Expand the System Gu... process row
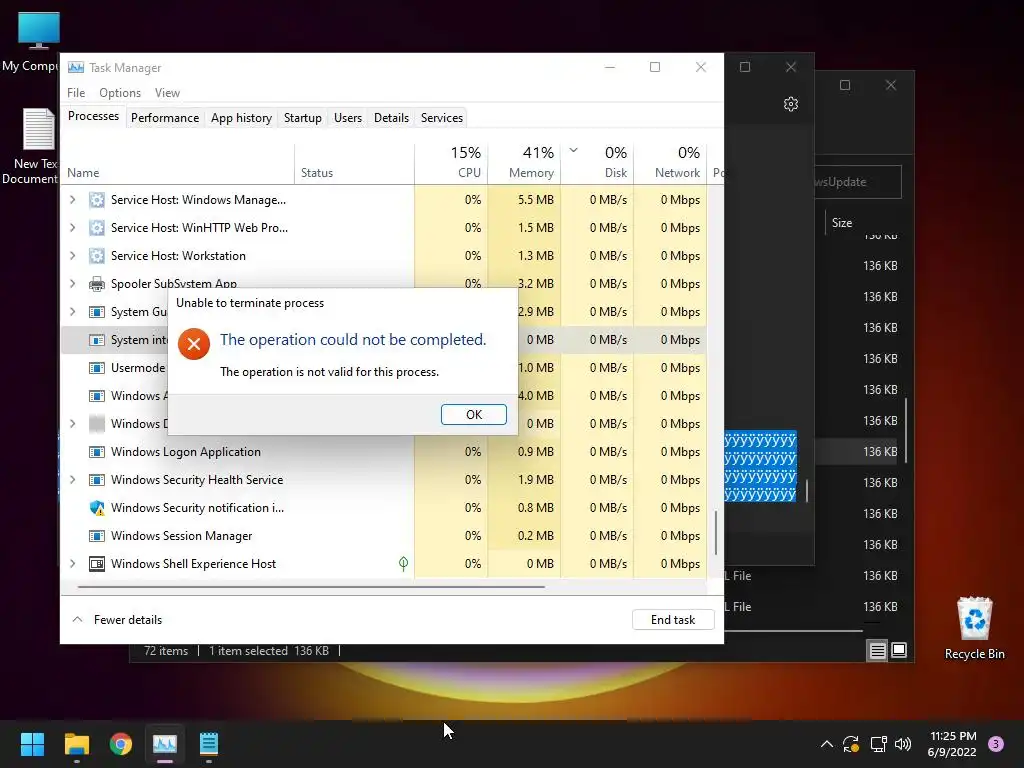 click(72, 312)
